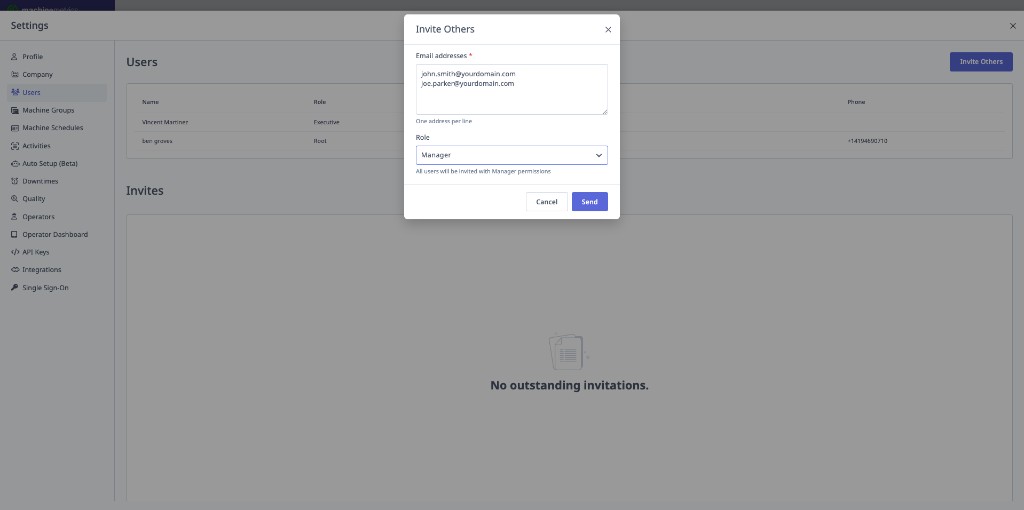Click the Profile person icon in sidebar
The image size is (1024, 510).
click(x=14, y=57)
